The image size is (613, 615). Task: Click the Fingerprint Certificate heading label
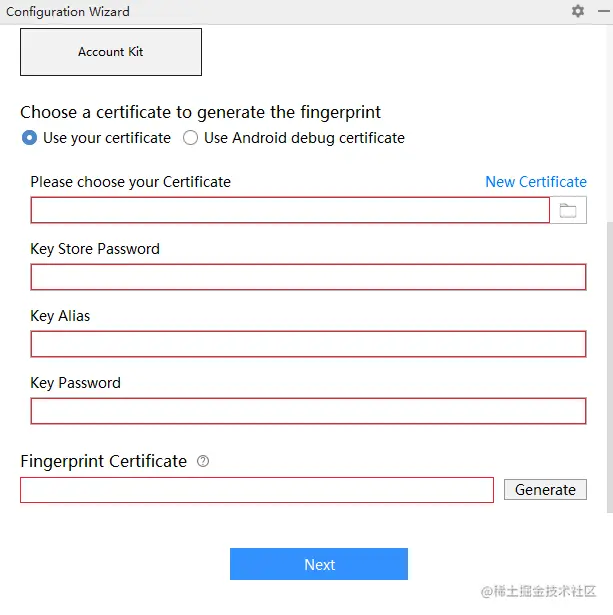point(104,461)
